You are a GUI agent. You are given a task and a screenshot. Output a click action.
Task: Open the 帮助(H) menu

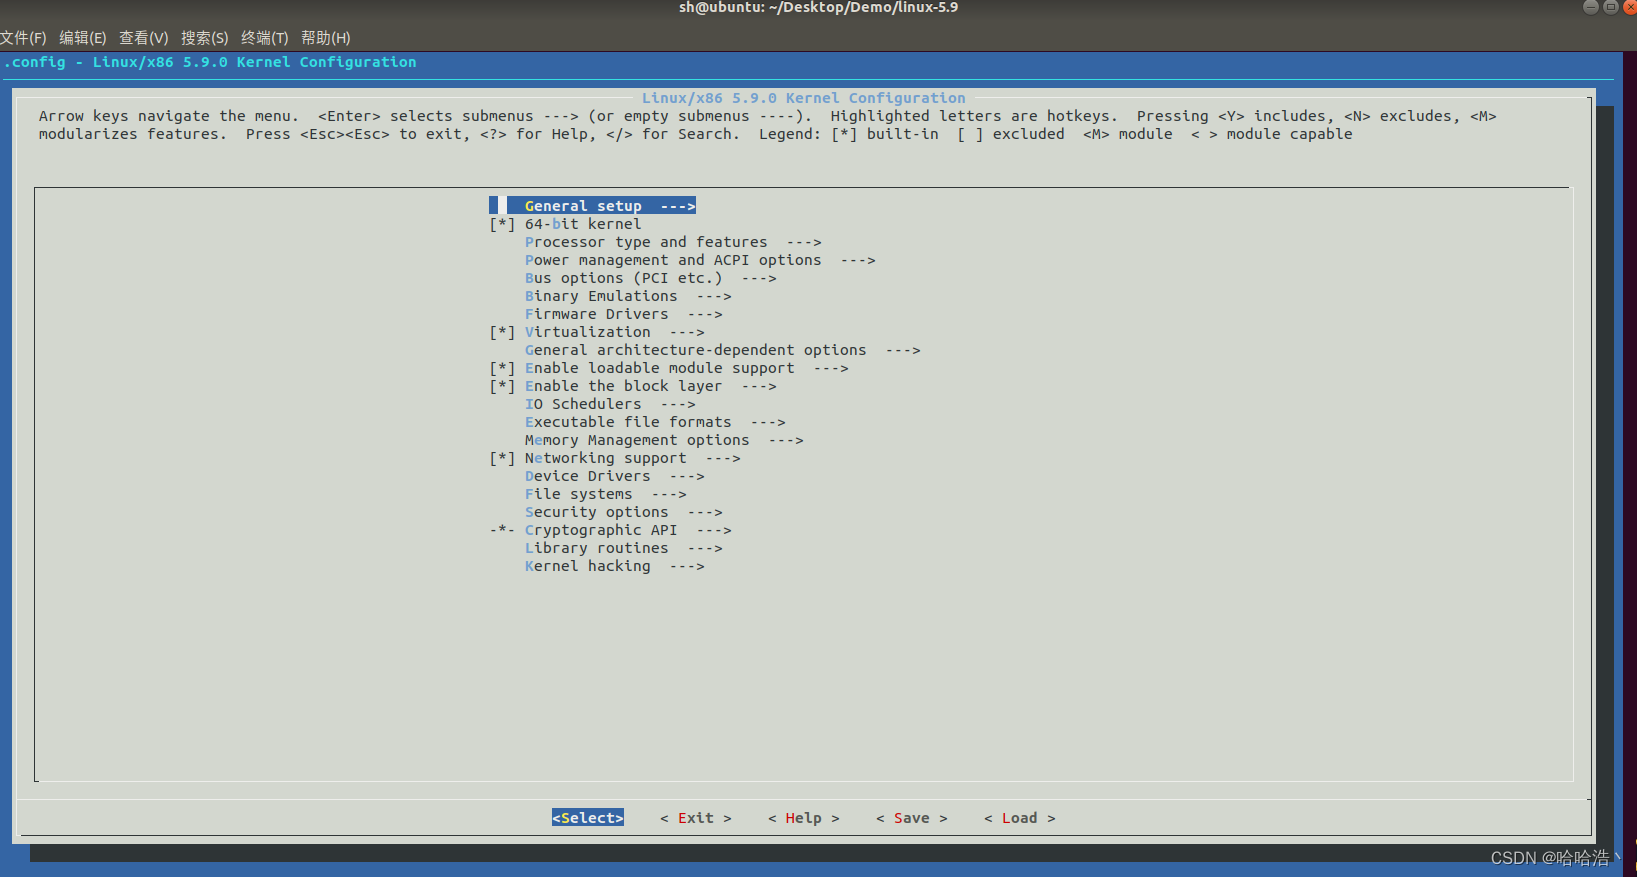[x=326, y=38]
